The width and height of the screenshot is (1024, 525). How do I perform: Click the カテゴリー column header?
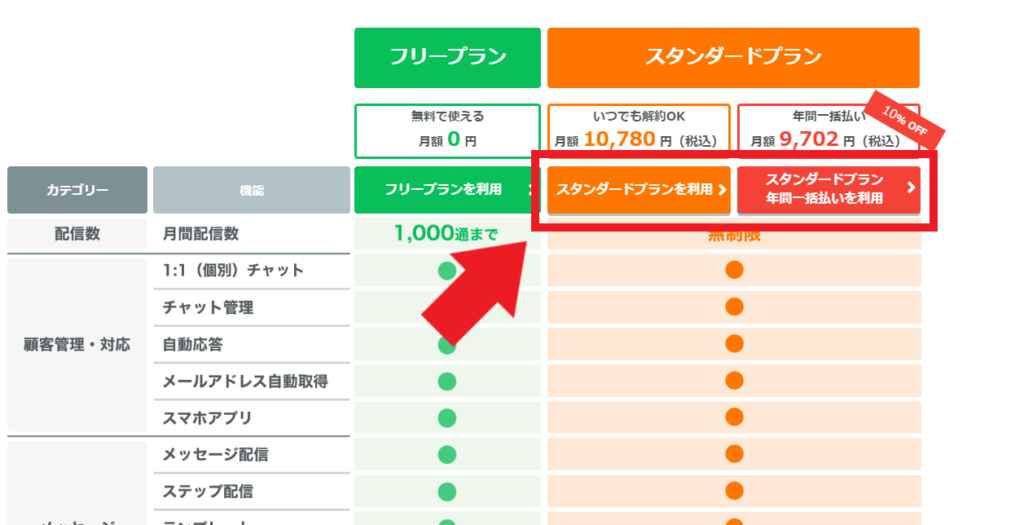click(77, 190)
